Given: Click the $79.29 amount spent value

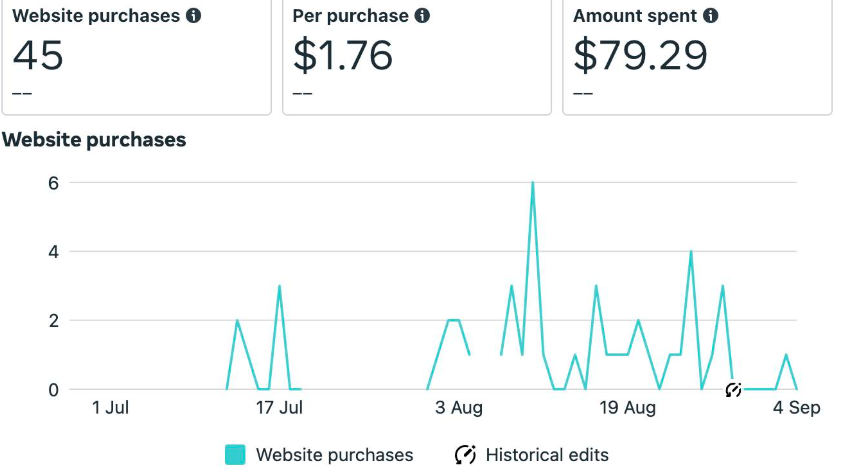Looking at the screenshot, I should pos(640,56).
